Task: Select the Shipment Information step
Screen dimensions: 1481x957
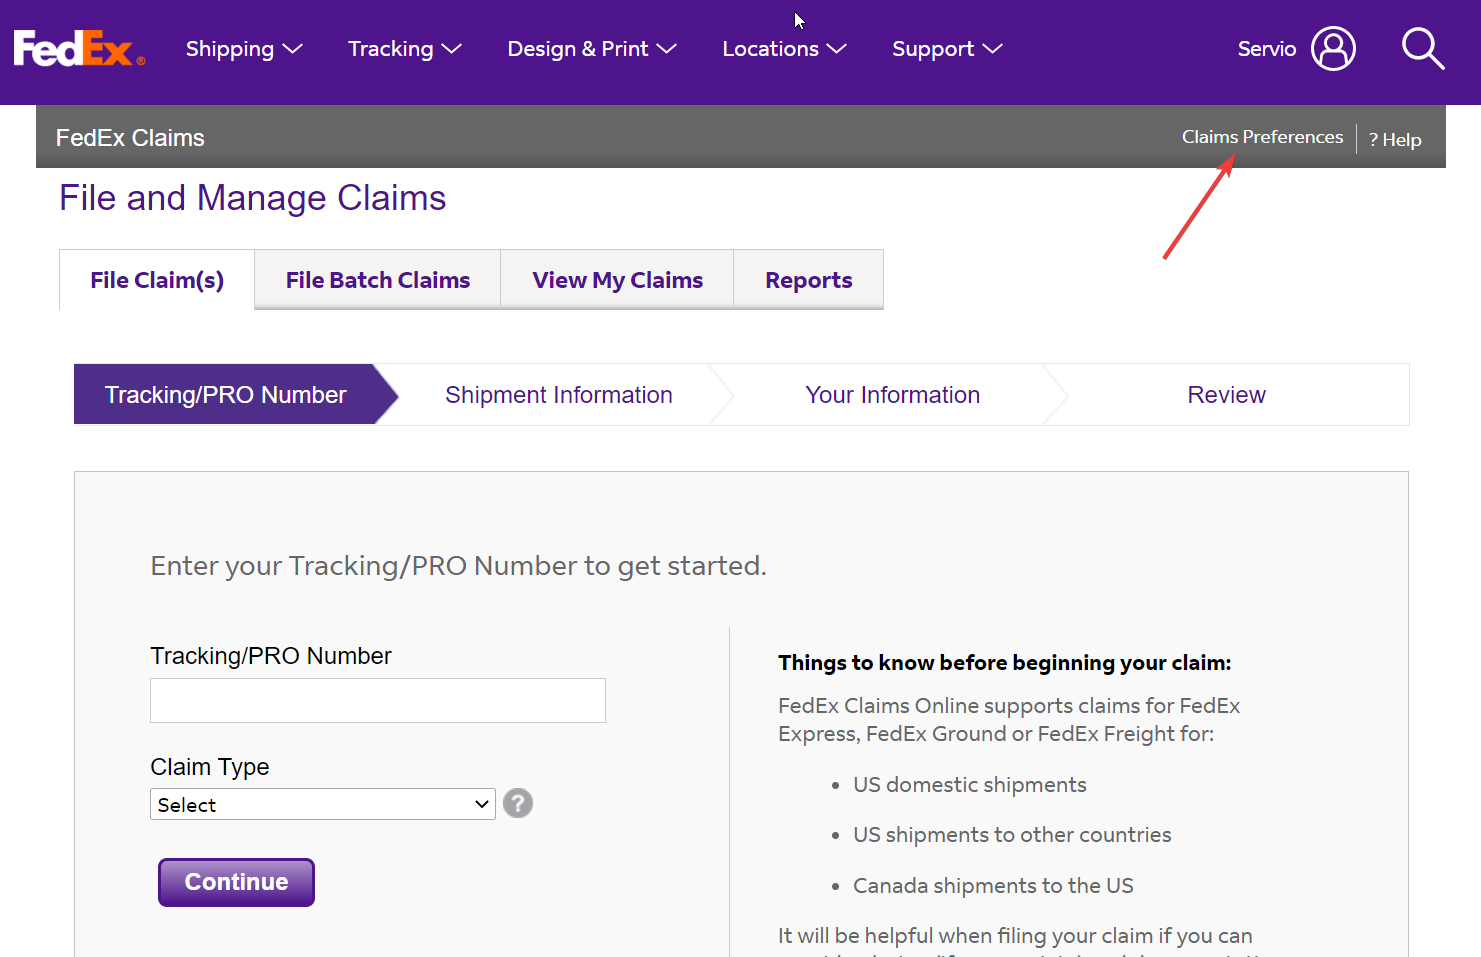Action: tap(559, 395)
